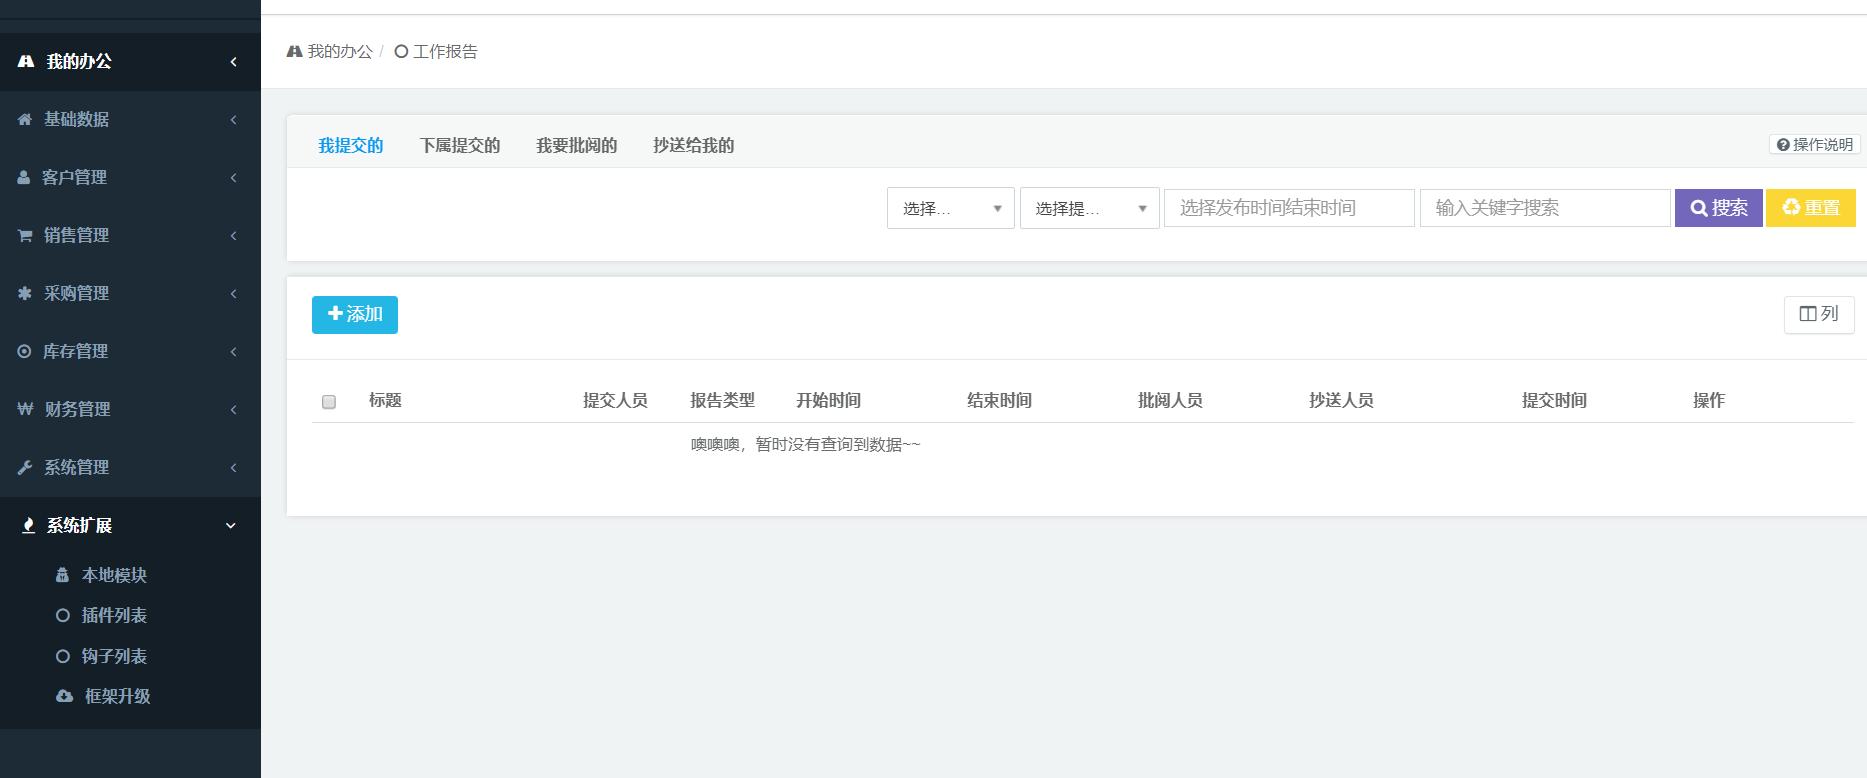Expand the 基础数据 menu chevron
The width and height of the screenshot is (1867, 778).
coord(233,120)
